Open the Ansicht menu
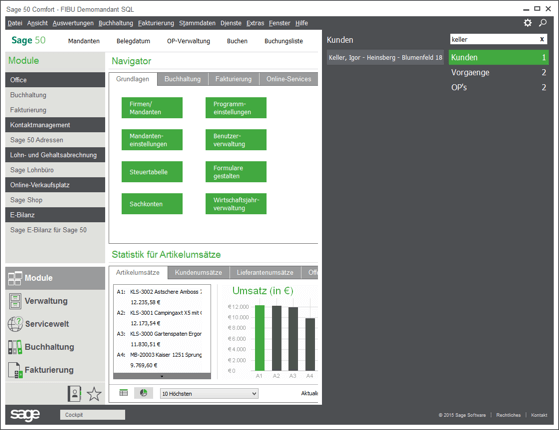 (x=37, y=23)
